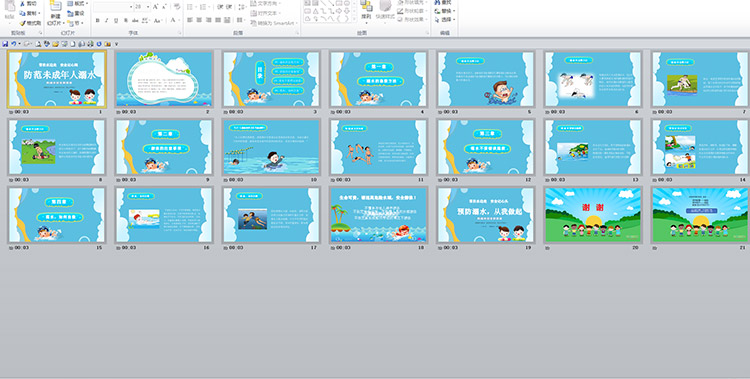Select slide 1 thumbnail titled 防范未成年人溺水
This screenshot has height=379, width=750.
pos(57,79)
